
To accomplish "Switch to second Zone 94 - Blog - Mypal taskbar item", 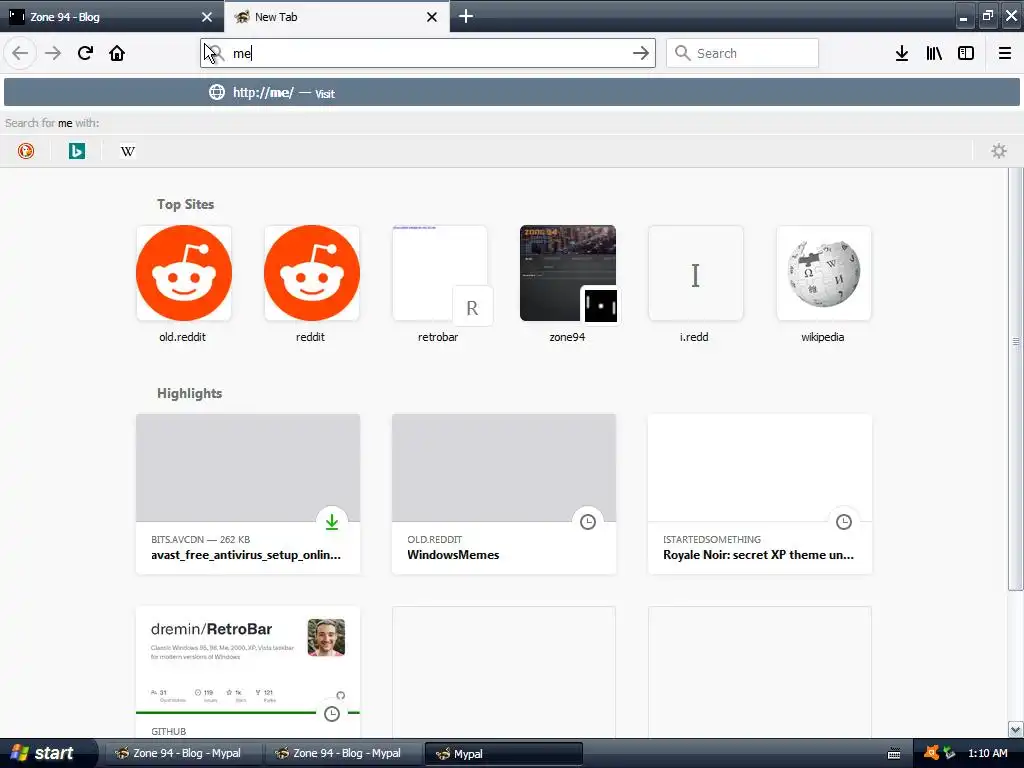I will [x=342, y=753].
